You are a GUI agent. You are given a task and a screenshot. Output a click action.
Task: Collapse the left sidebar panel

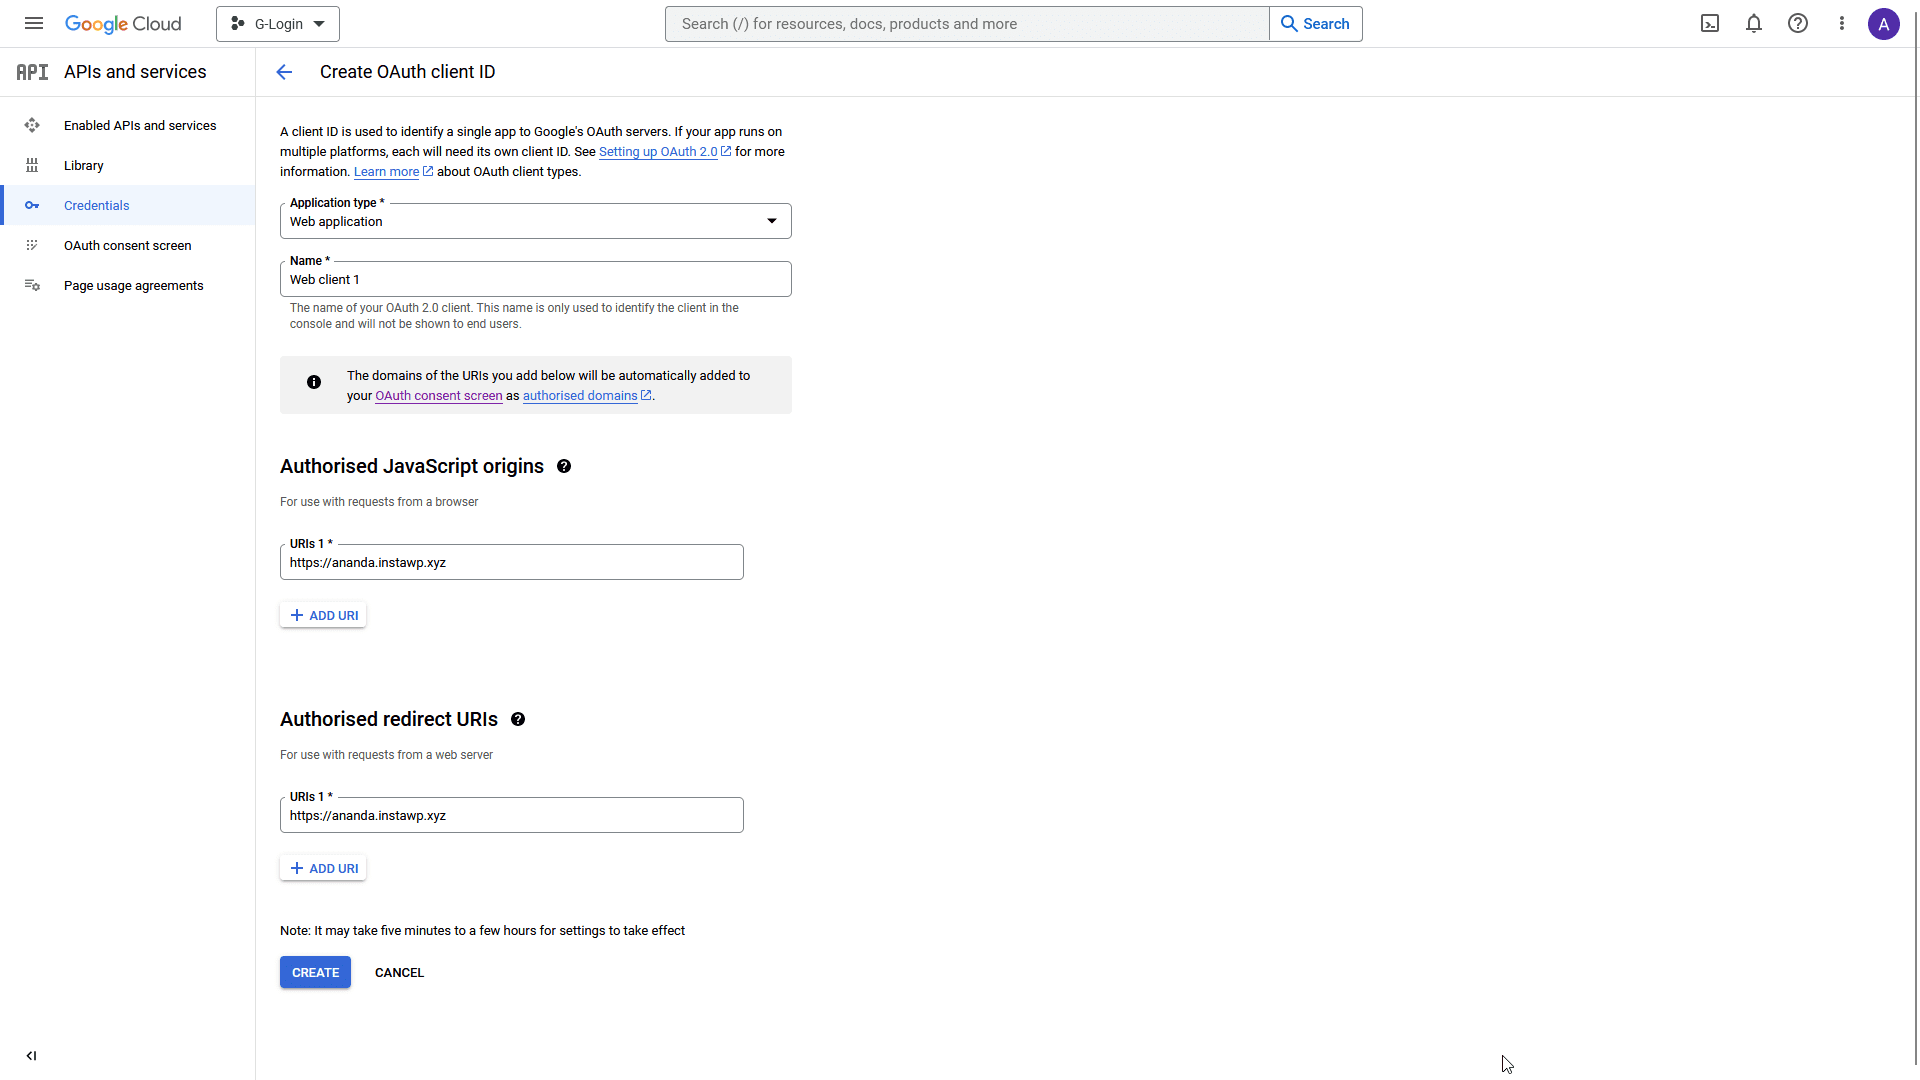coord(31,1055)
